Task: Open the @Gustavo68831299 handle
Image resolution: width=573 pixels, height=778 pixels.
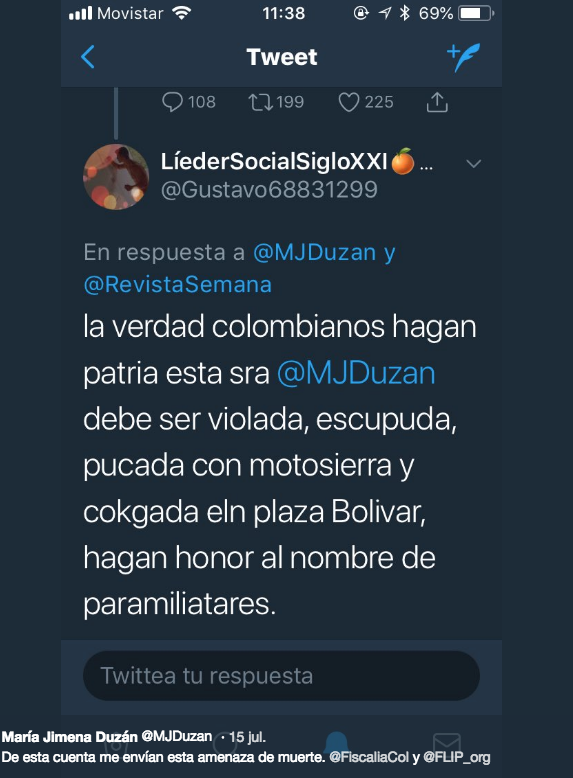Action: 269,190
